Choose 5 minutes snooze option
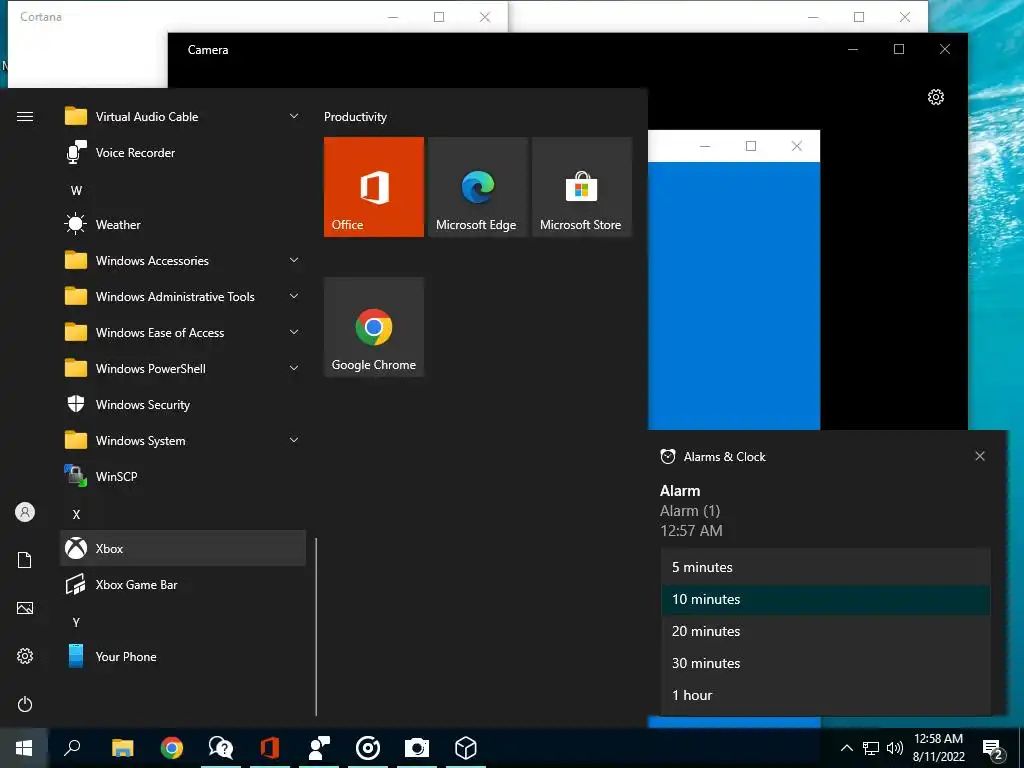The image size is (1024, 768). point(825,567)
